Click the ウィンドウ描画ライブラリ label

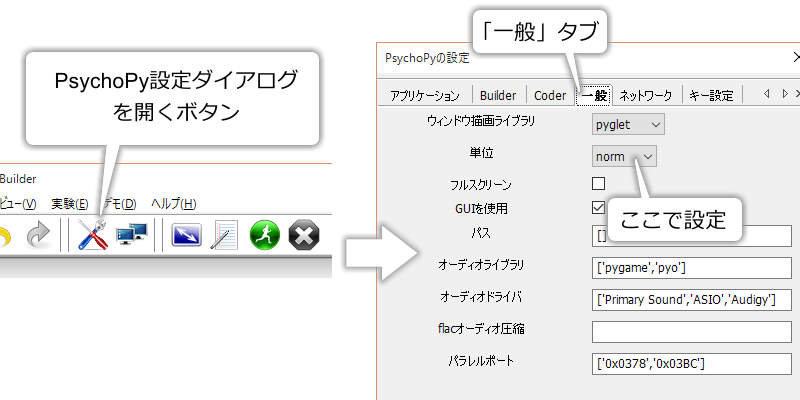[x=481, y=121]
